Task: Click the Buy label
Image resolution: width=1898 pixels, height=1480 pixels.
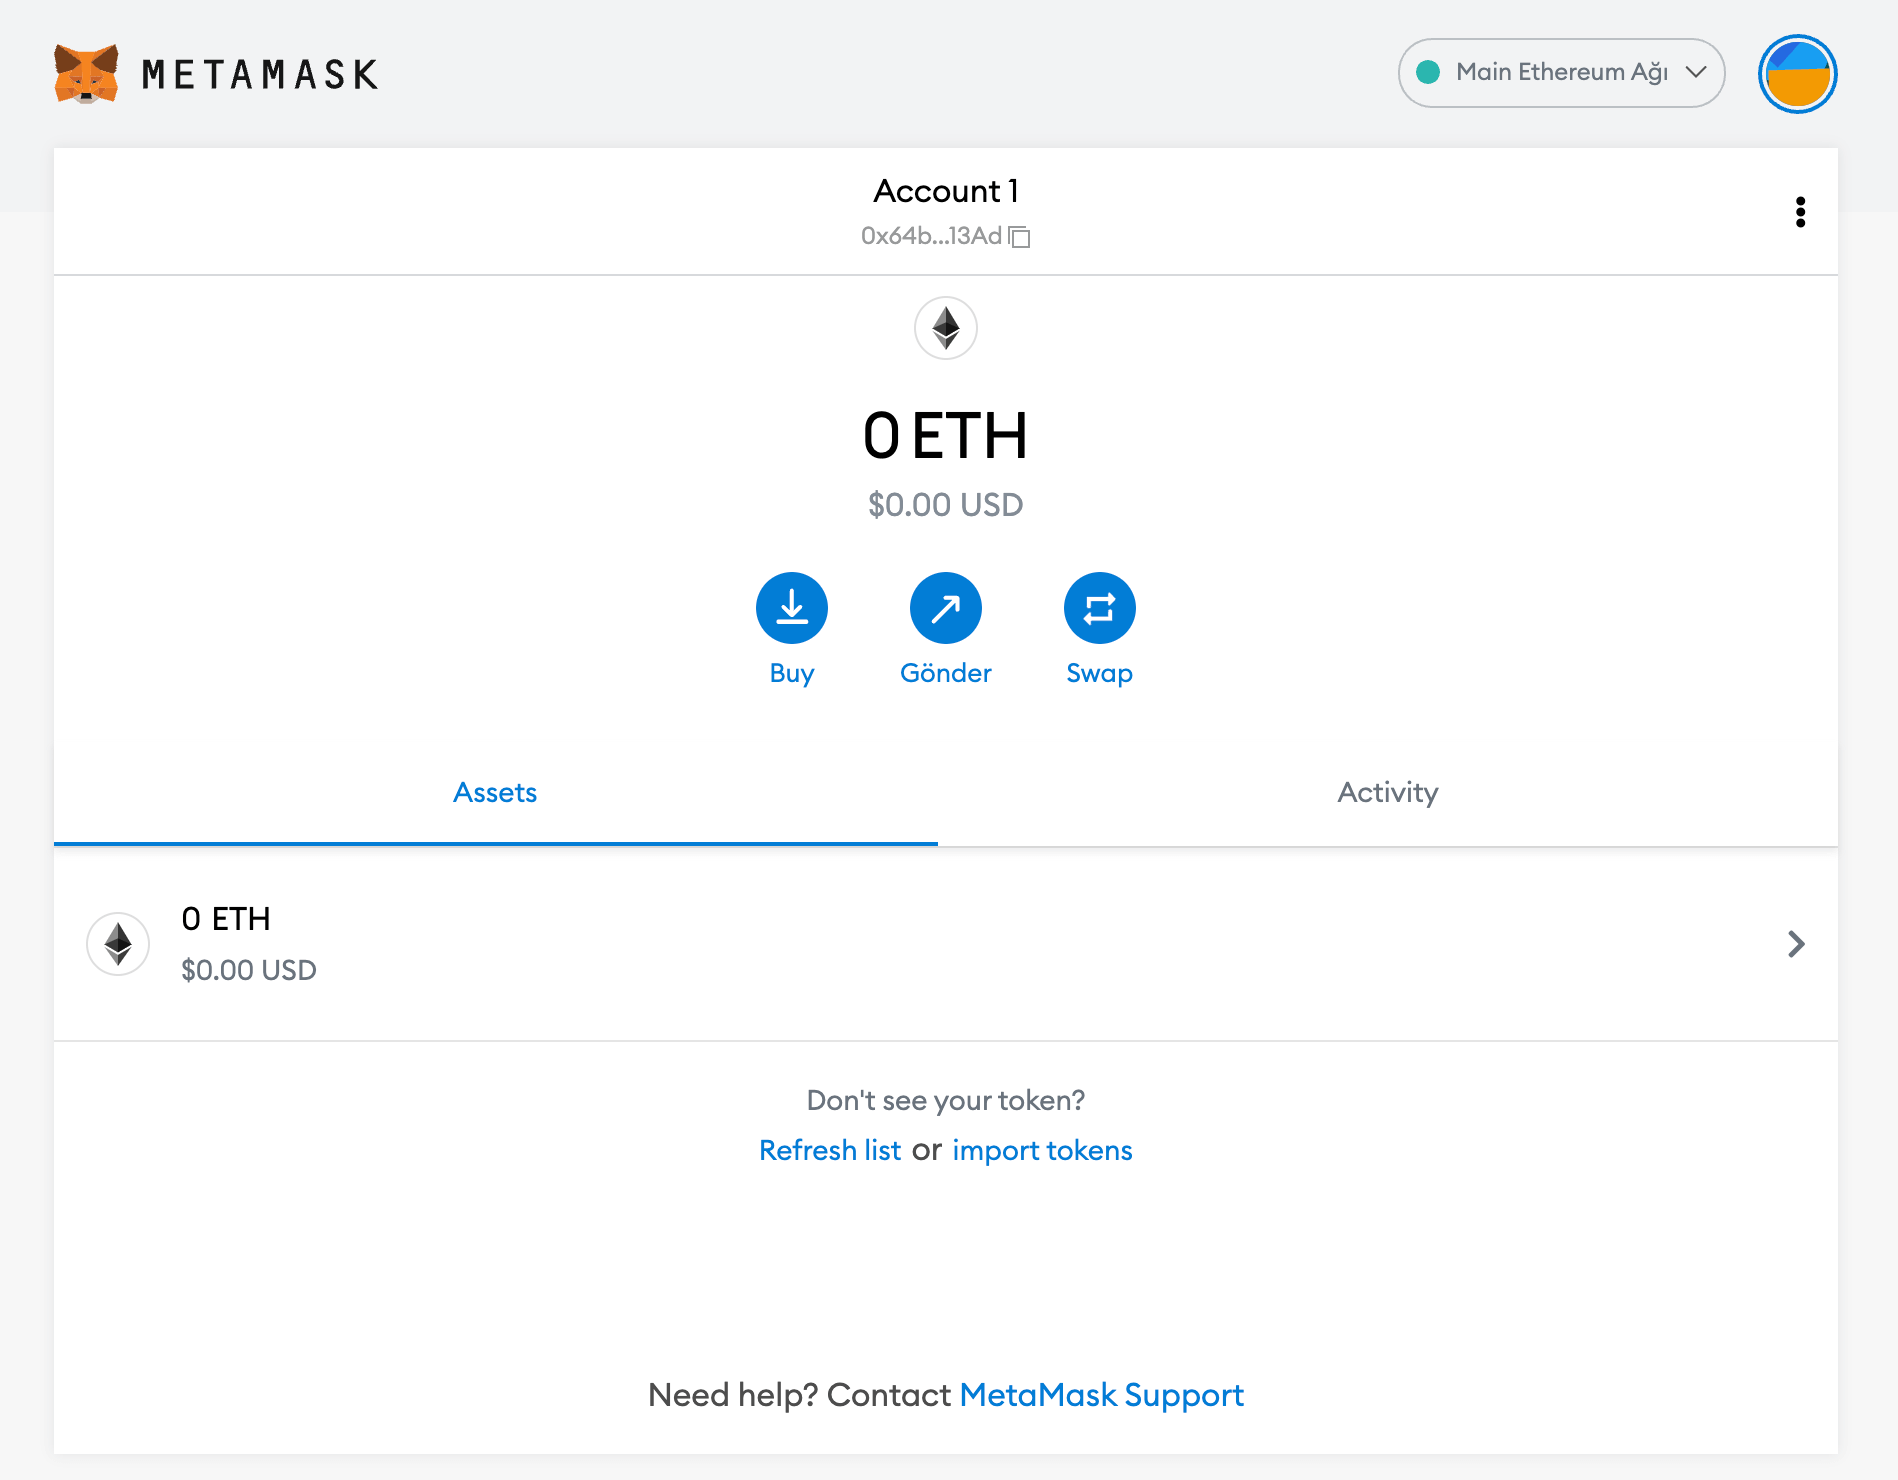Action: click(792, 673)
